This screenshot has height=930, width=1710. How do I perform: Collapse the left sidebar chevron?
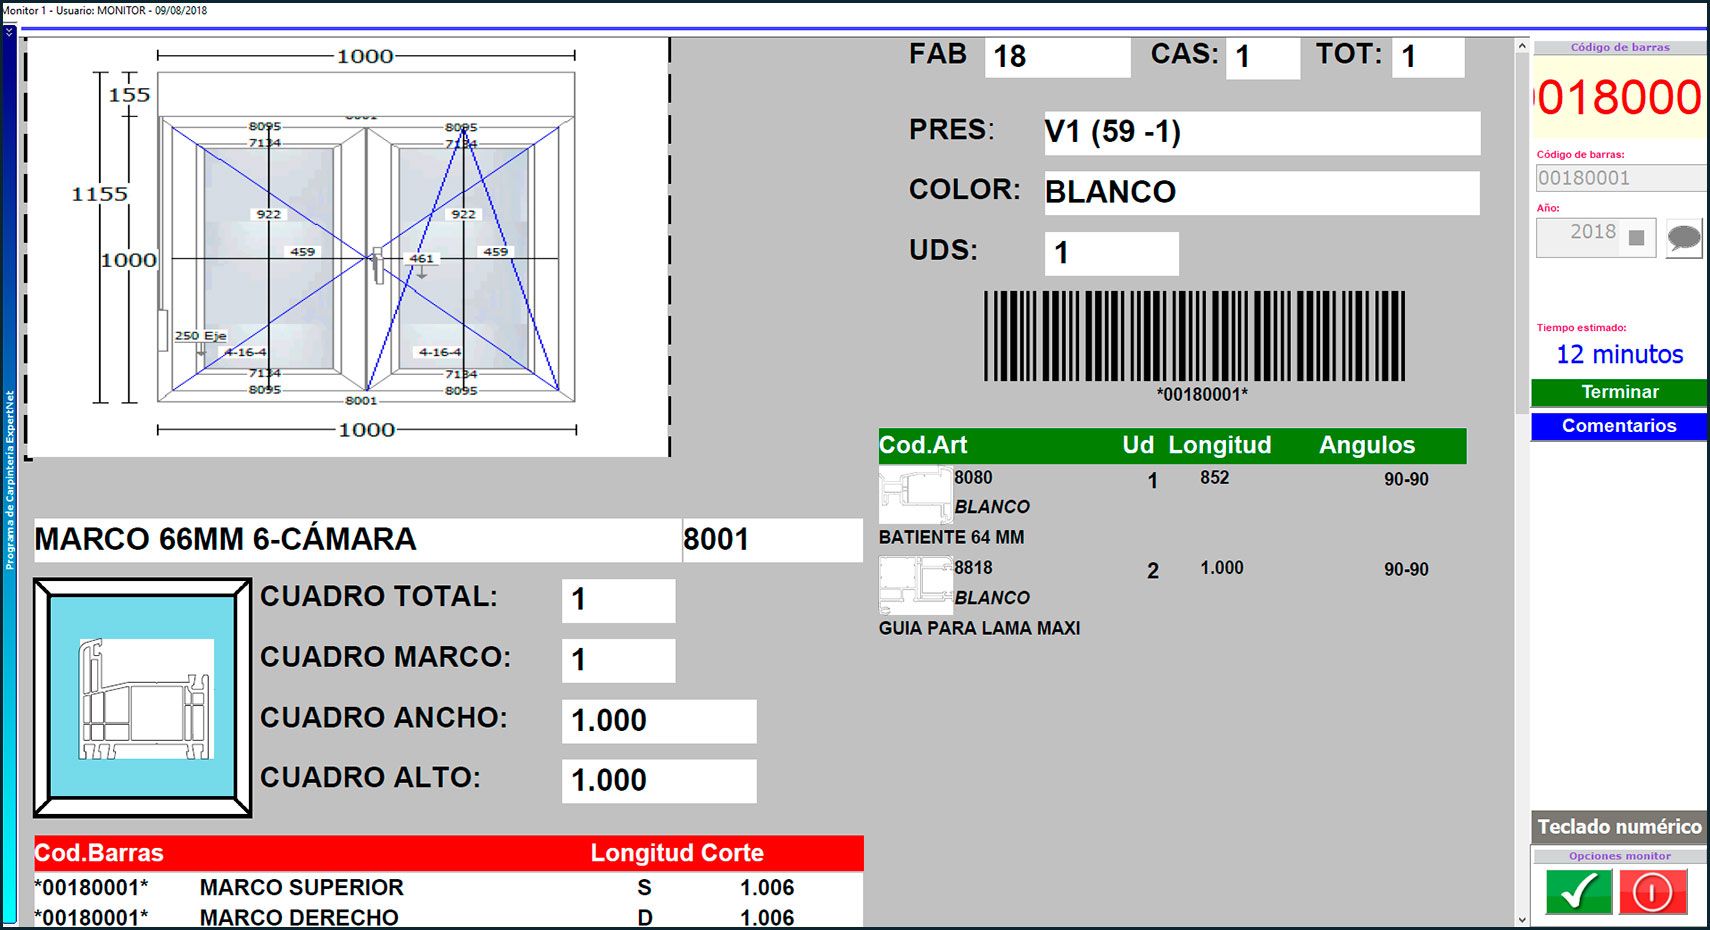coord(9,32)
